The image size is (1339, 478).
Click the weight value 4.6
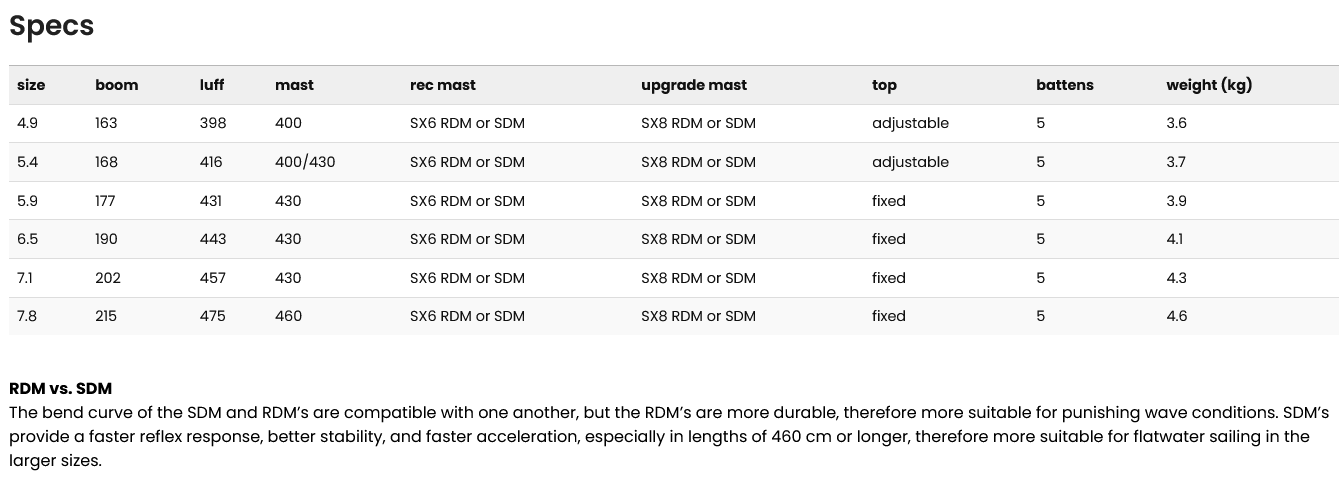pyautogui.click(x=1176, y=316)
